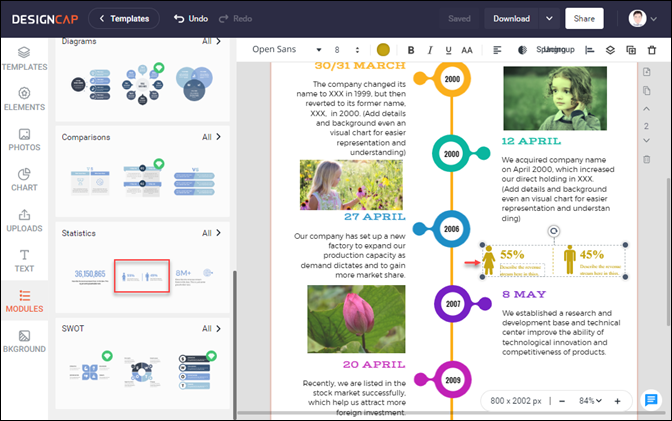This screenshot has height=421, width=672.
Task: Select the VS bars comparison thumbnail
Action: coord(194,182)
